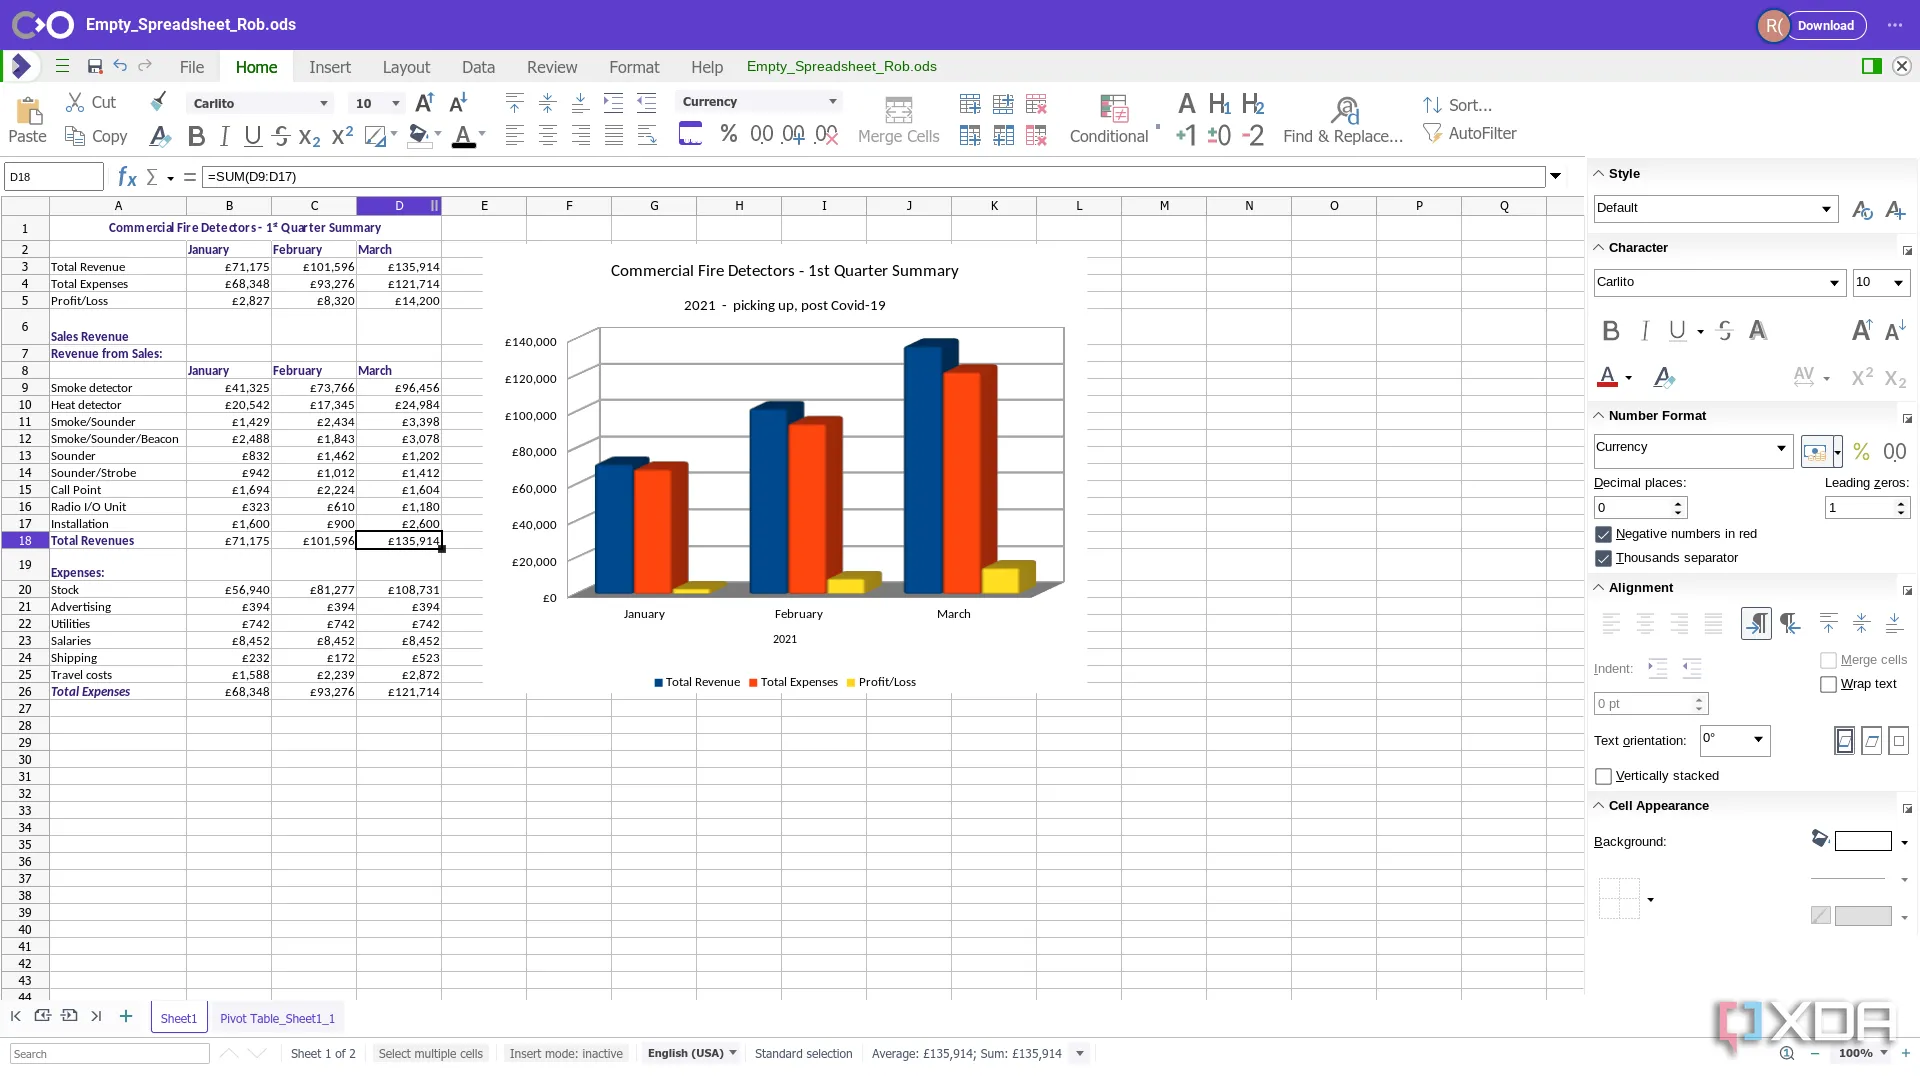The width and height of the screenshot is (1920, 1080).
Task: Apply Bold from the toolbar
Action: click(196, 136)
